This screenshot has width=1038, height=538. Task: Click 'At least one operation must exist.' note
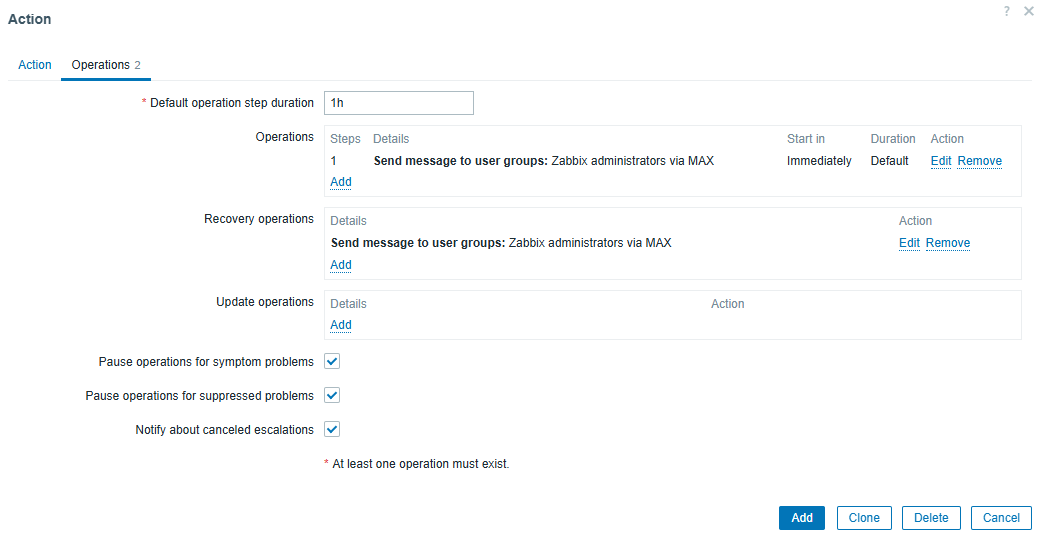point(420,464)
